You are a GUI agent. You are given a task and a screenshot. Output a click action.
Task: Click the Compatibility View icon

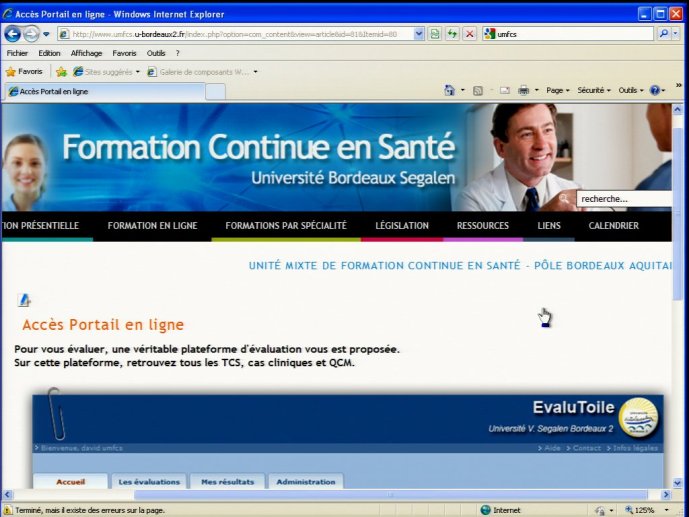click(x=435, y=34)
